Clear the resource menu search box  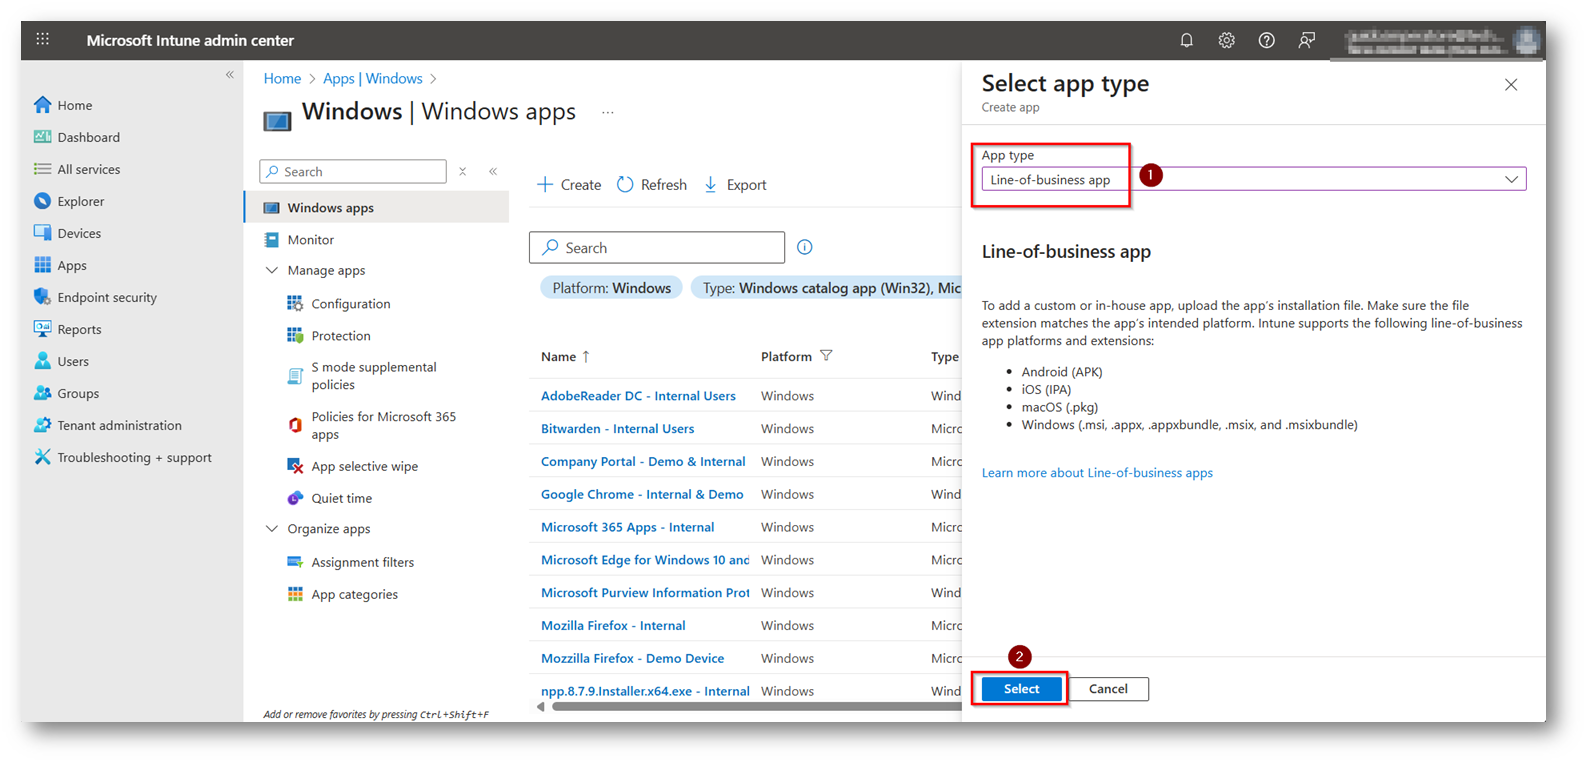coord(463,171)
